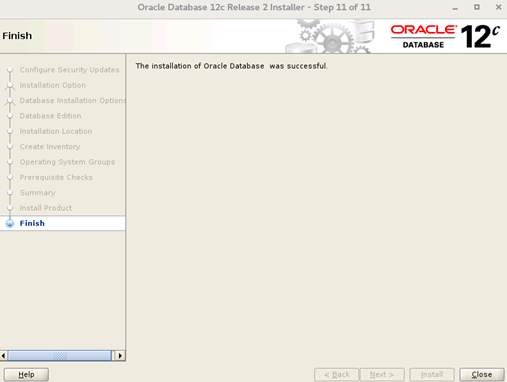Screen dimensions: 507x382
Task: Select the Installation Option step
Action: [53, 85]
